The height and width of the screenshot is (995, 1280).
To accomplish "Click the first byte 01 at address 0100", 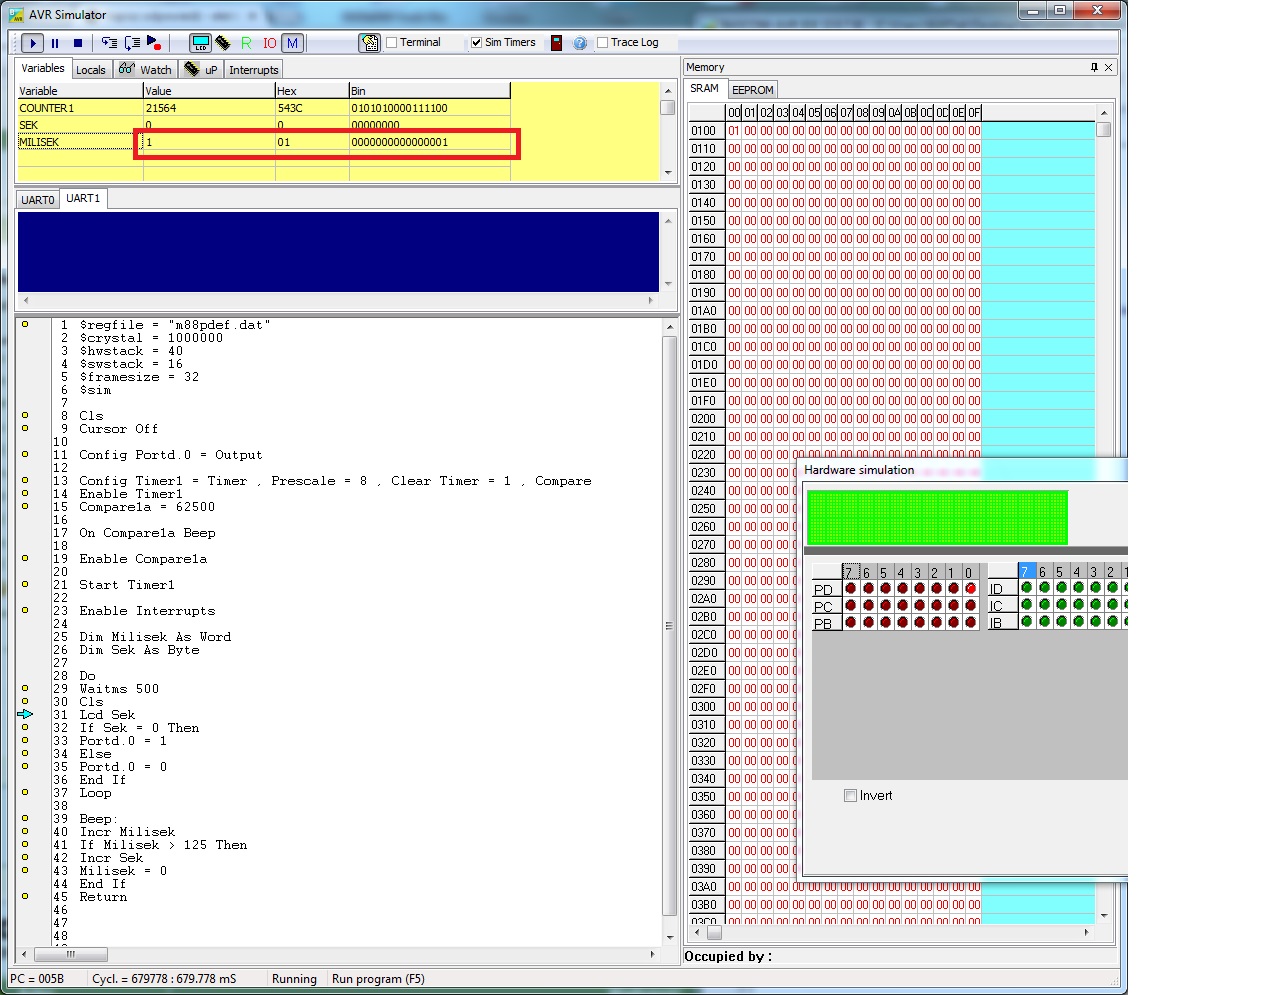I will pyautogui.click(x=734, y=131).
